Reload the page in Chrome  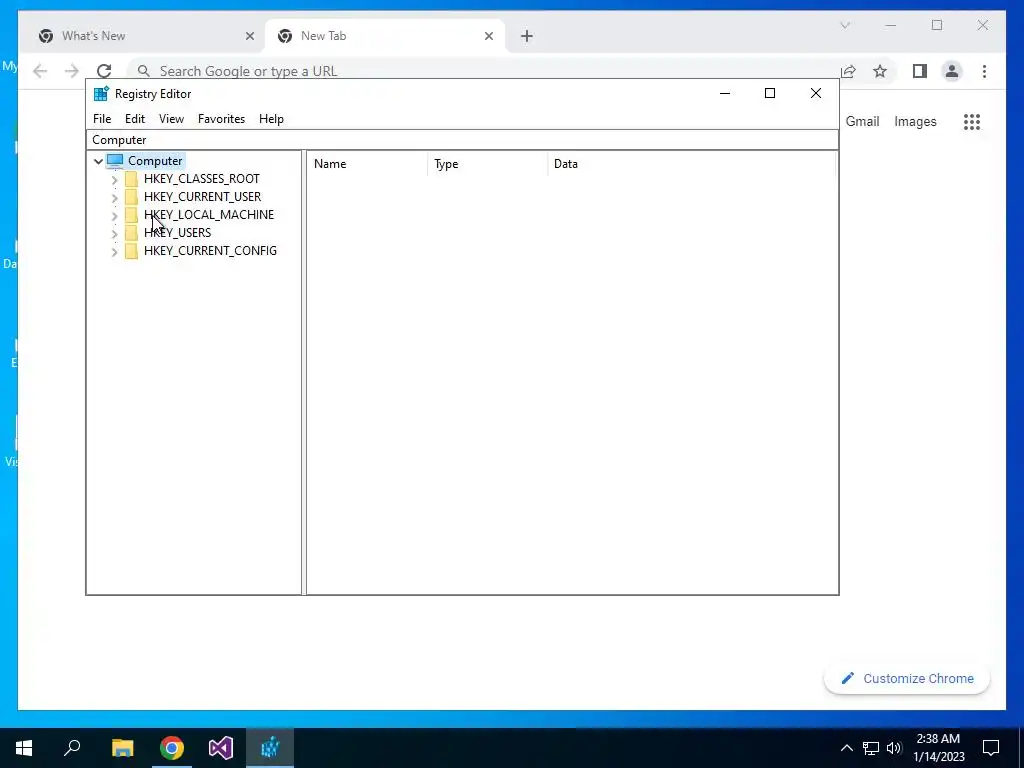104,71
